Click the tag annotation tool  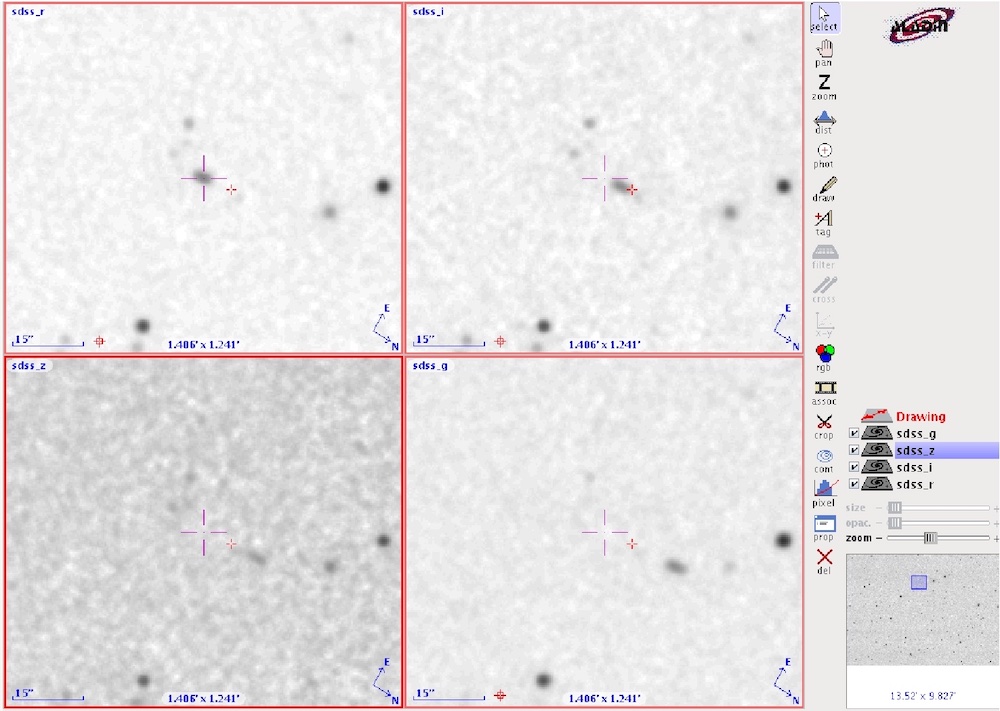coord(824,223)
